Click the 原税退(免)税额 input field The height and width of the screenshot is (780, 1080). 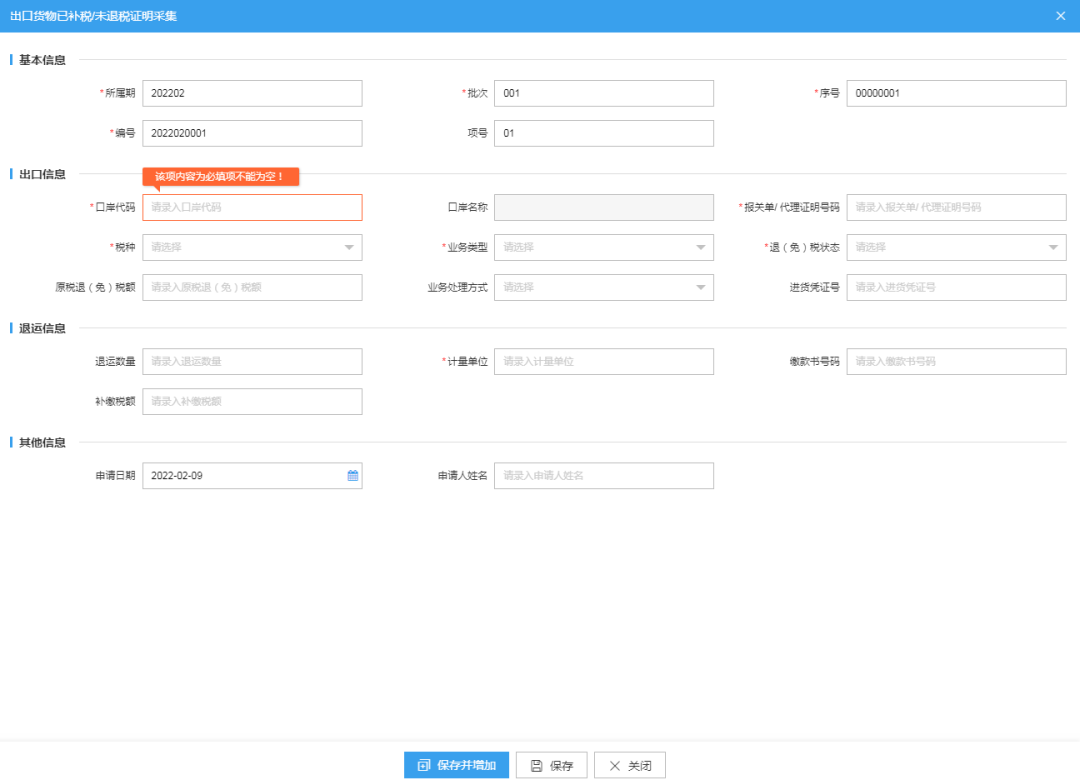click(x=252, y=287)
